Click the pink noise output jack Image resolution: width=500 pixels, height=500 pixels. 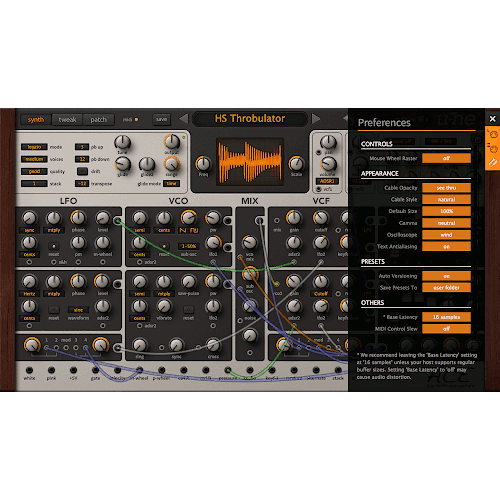pyautogui.click(x=51, y=370)
